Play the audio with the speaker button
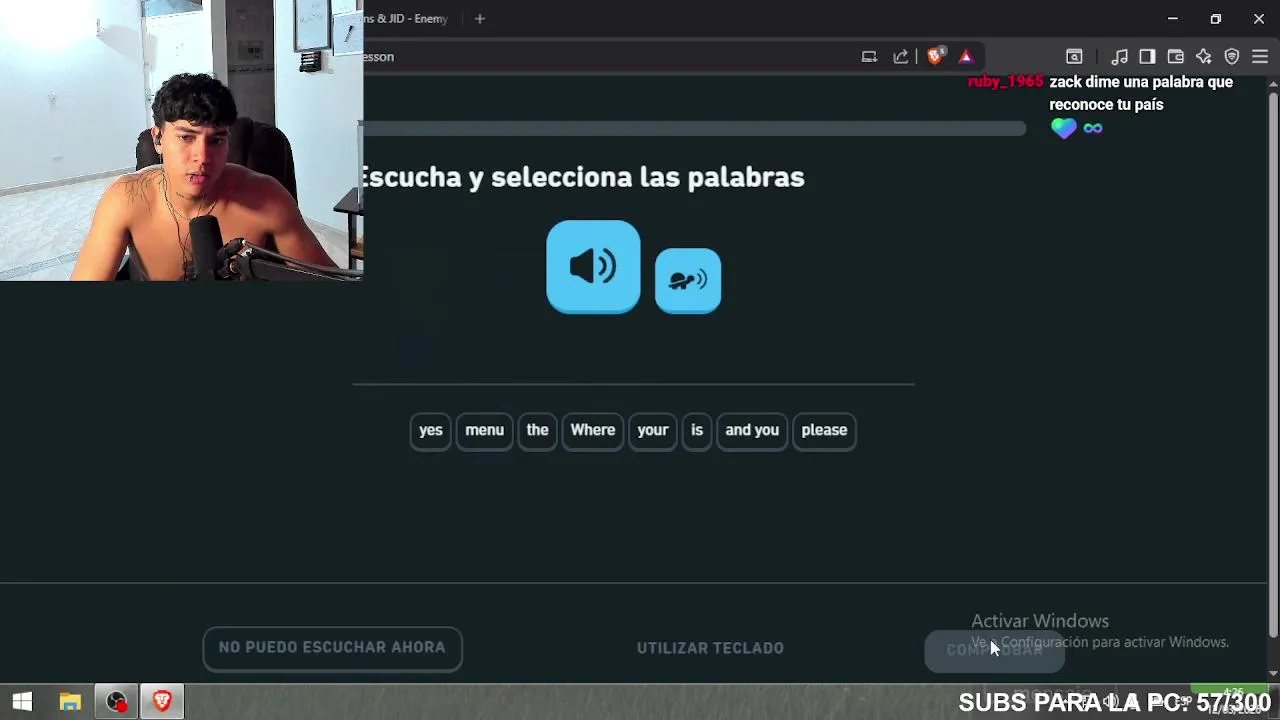 593,267
